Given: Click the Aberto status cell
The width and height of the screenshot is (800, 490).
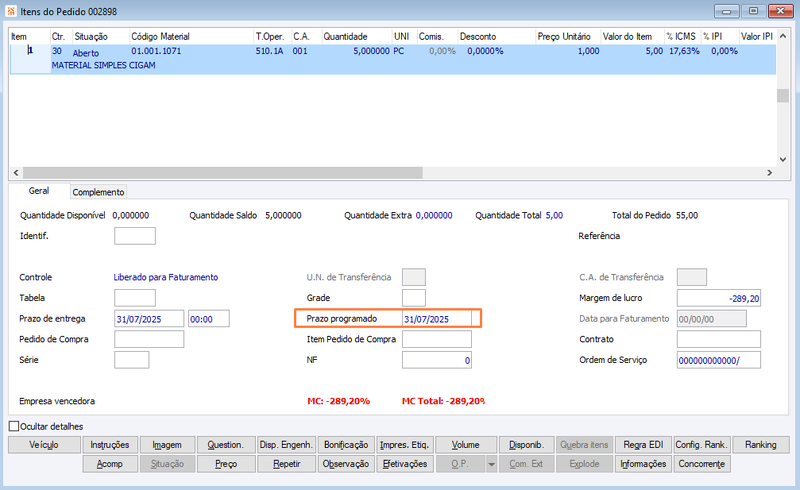Looking at the screenshot, I should pos(86,53).
